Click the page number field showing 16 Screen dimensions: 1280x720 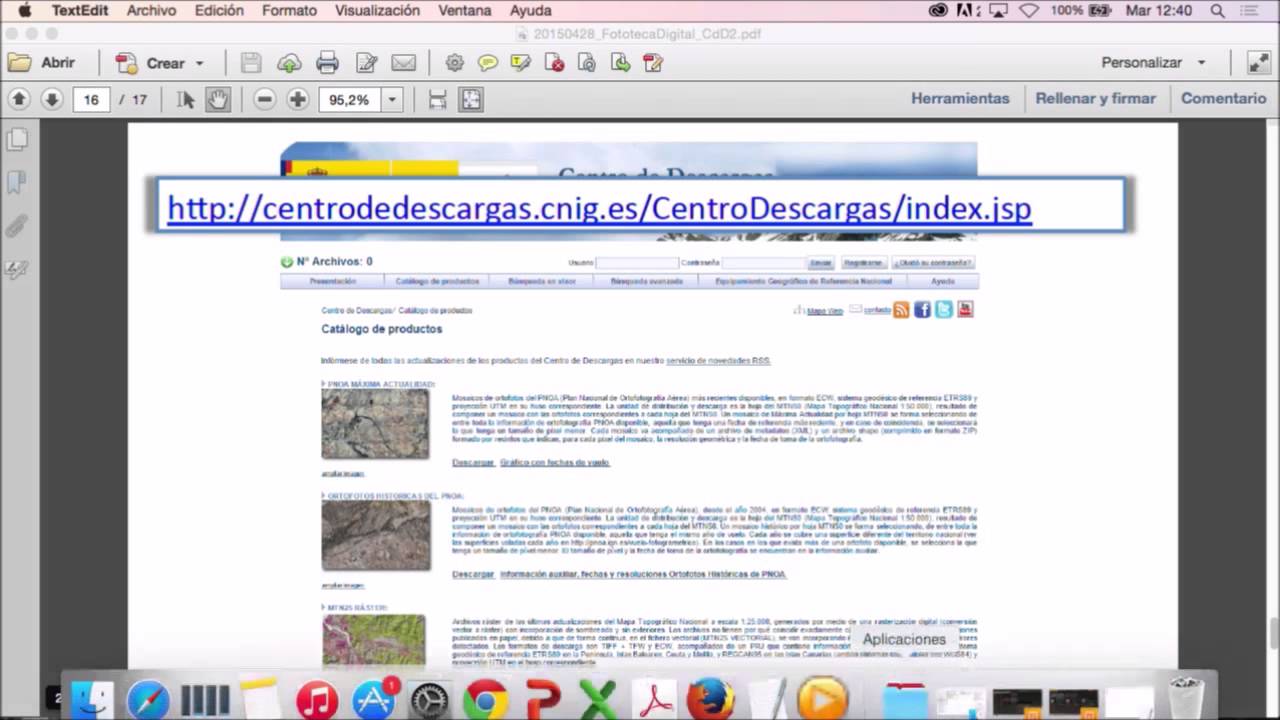91,99
